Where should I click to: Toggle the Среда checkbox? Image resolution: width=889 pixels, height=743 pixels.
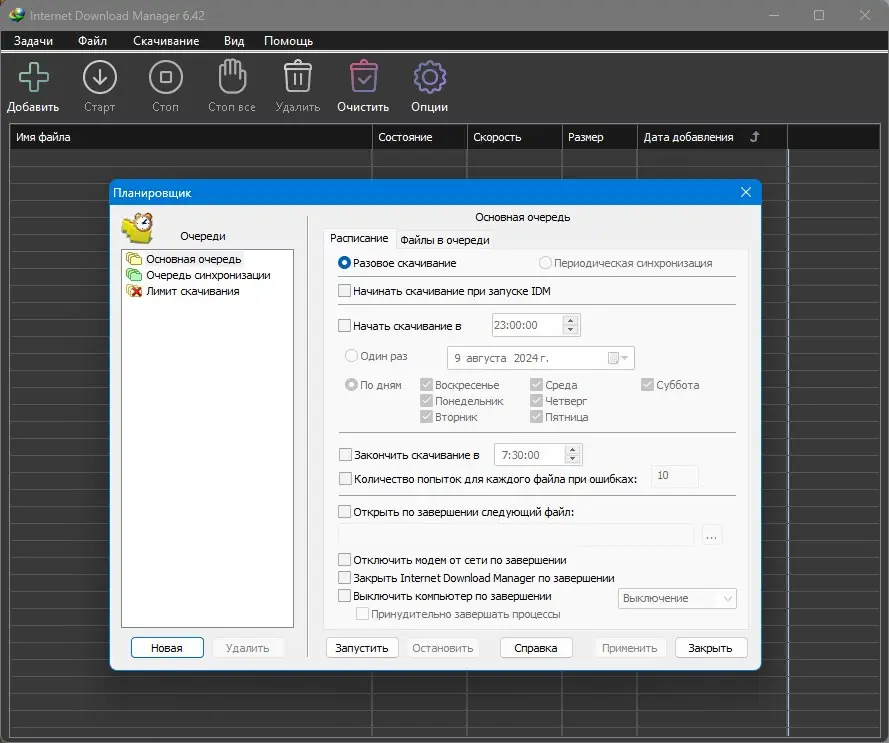tap(536, 385)
